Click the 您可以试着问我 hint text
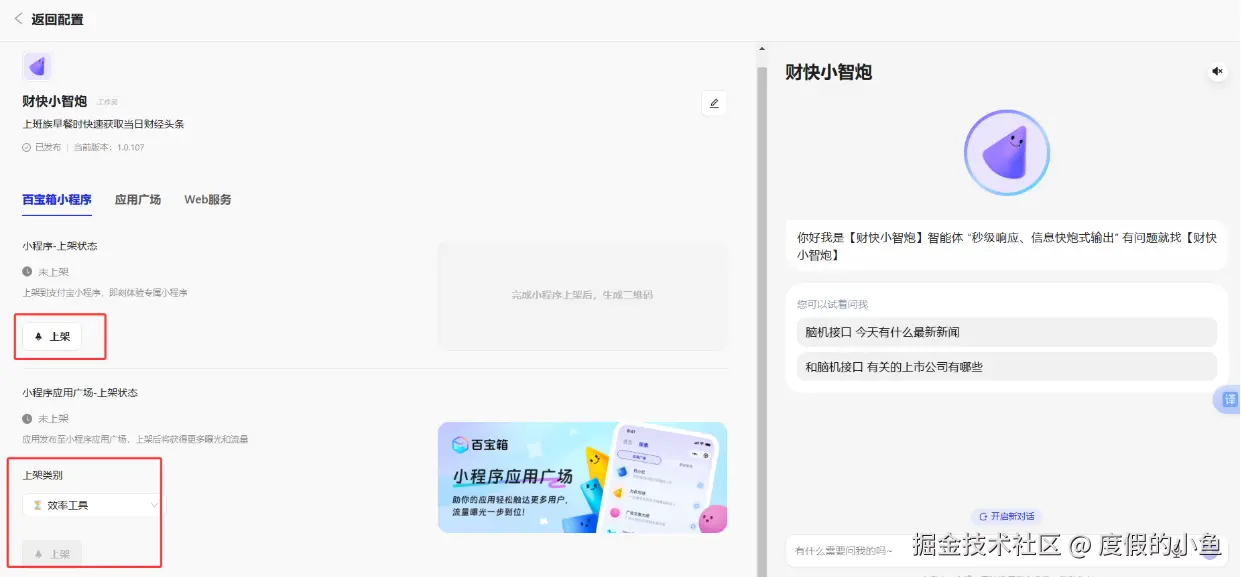 (832, 304)
